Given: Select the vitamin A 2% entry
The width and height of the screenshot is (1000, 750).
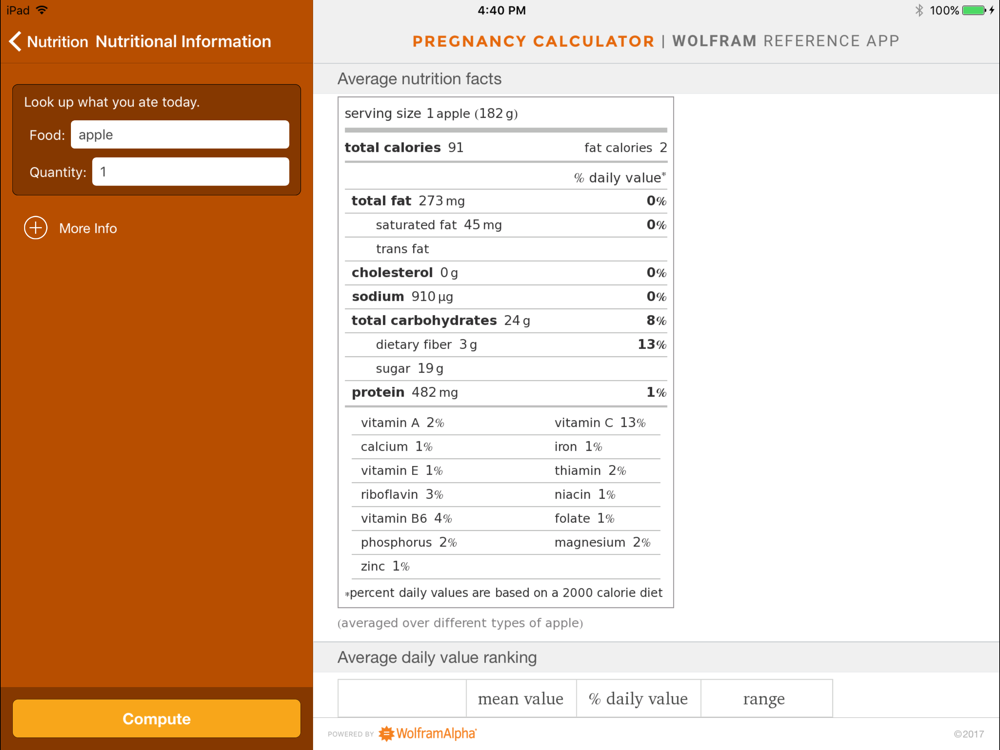Looking at the screenshot, I should tap(402, 422).
